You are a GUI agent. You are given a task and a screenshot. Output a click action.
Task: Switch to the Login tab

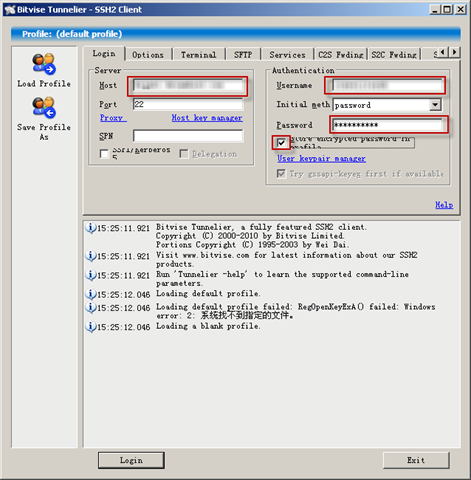[104, 53]
